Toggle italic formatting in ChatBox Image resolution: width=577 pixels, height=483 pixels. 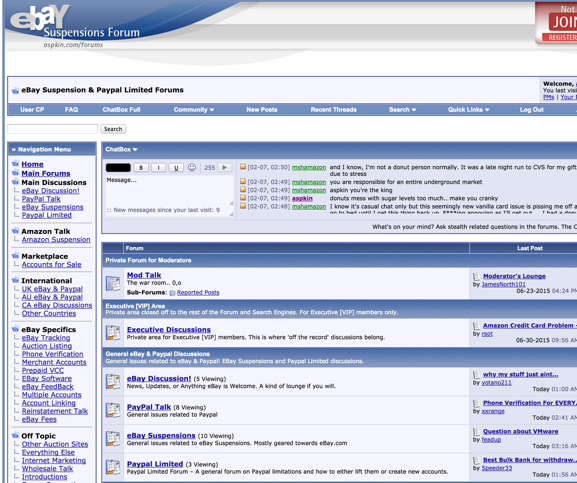(x=159, y=168)
